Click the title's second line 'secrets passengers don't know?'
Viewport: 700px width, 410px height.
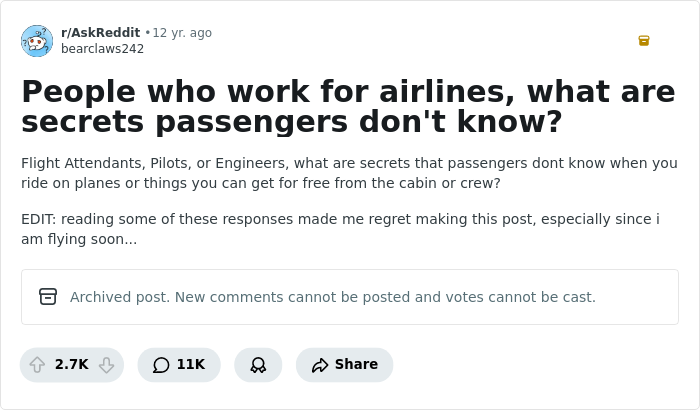pyautogui.click(x=291, y=122)
